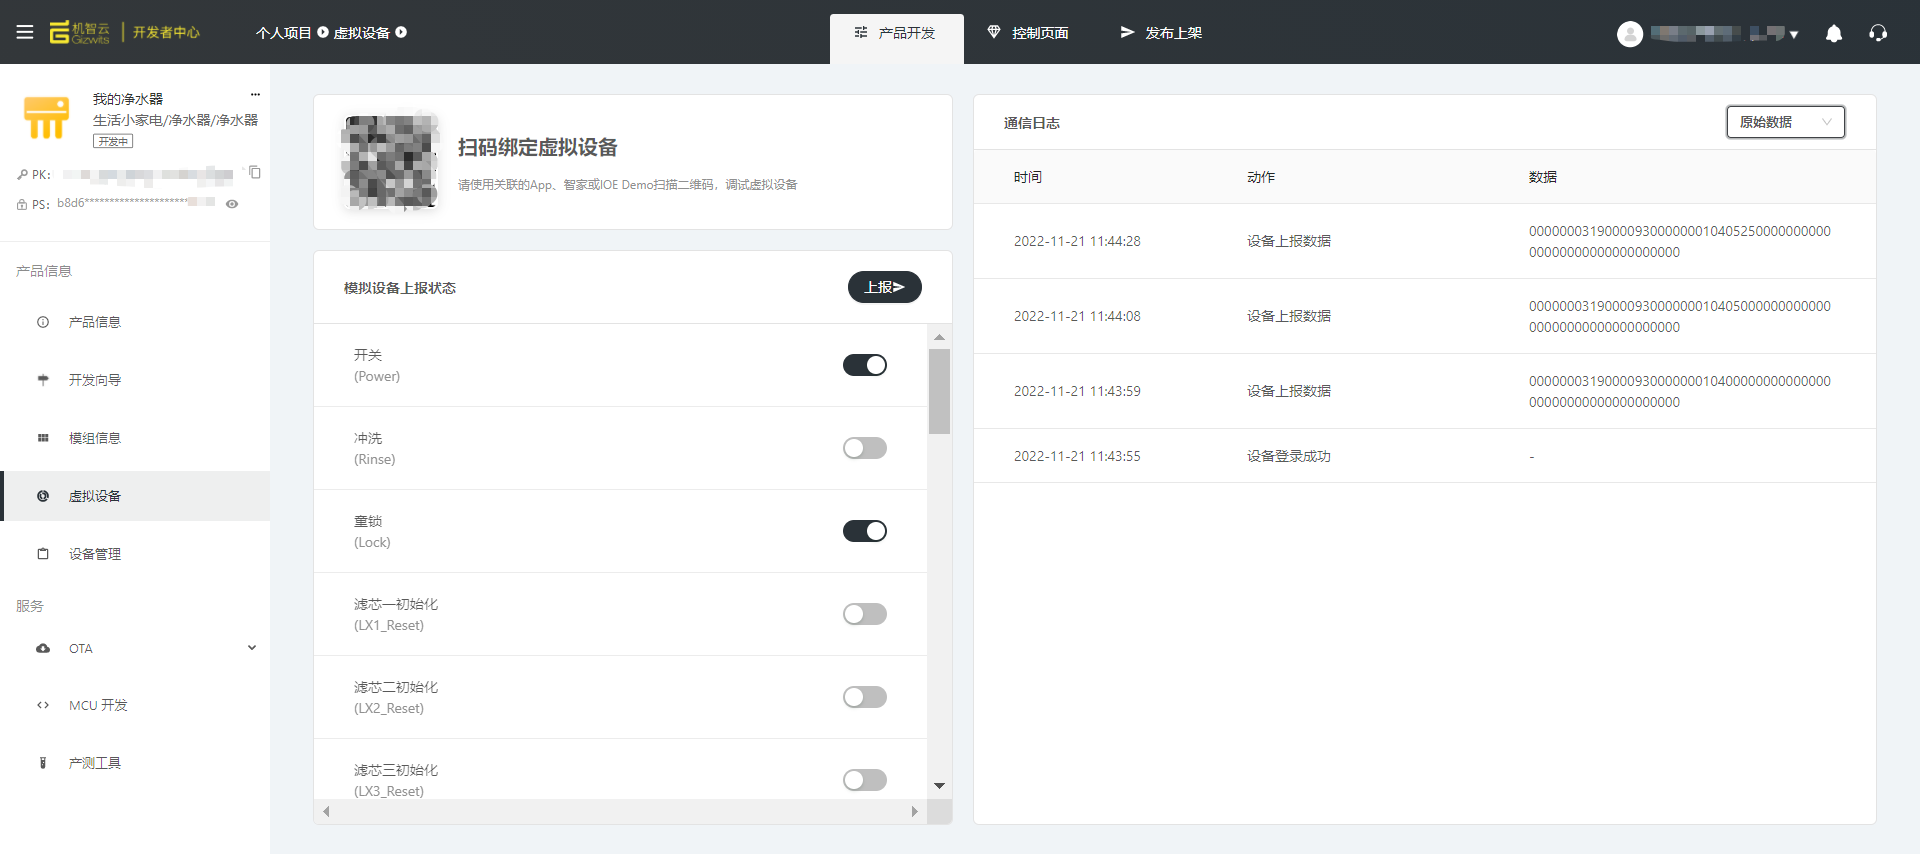The image size is (1920, 854).
Task: Switch to the 发布上架 tab
Action: point(1161,33)
